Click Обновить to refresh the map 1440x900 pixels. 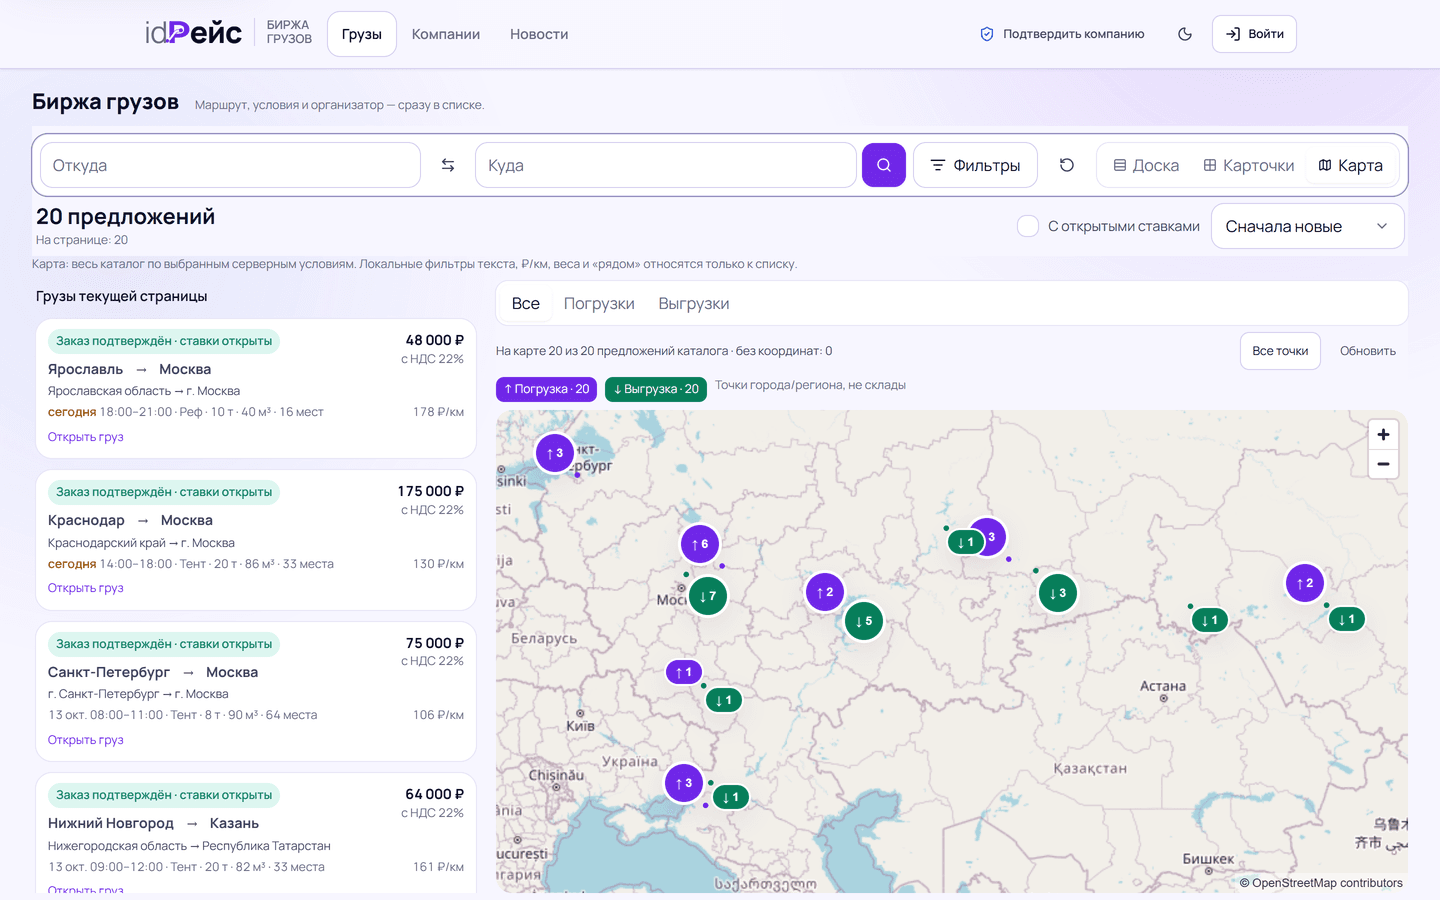point(1368,351)
